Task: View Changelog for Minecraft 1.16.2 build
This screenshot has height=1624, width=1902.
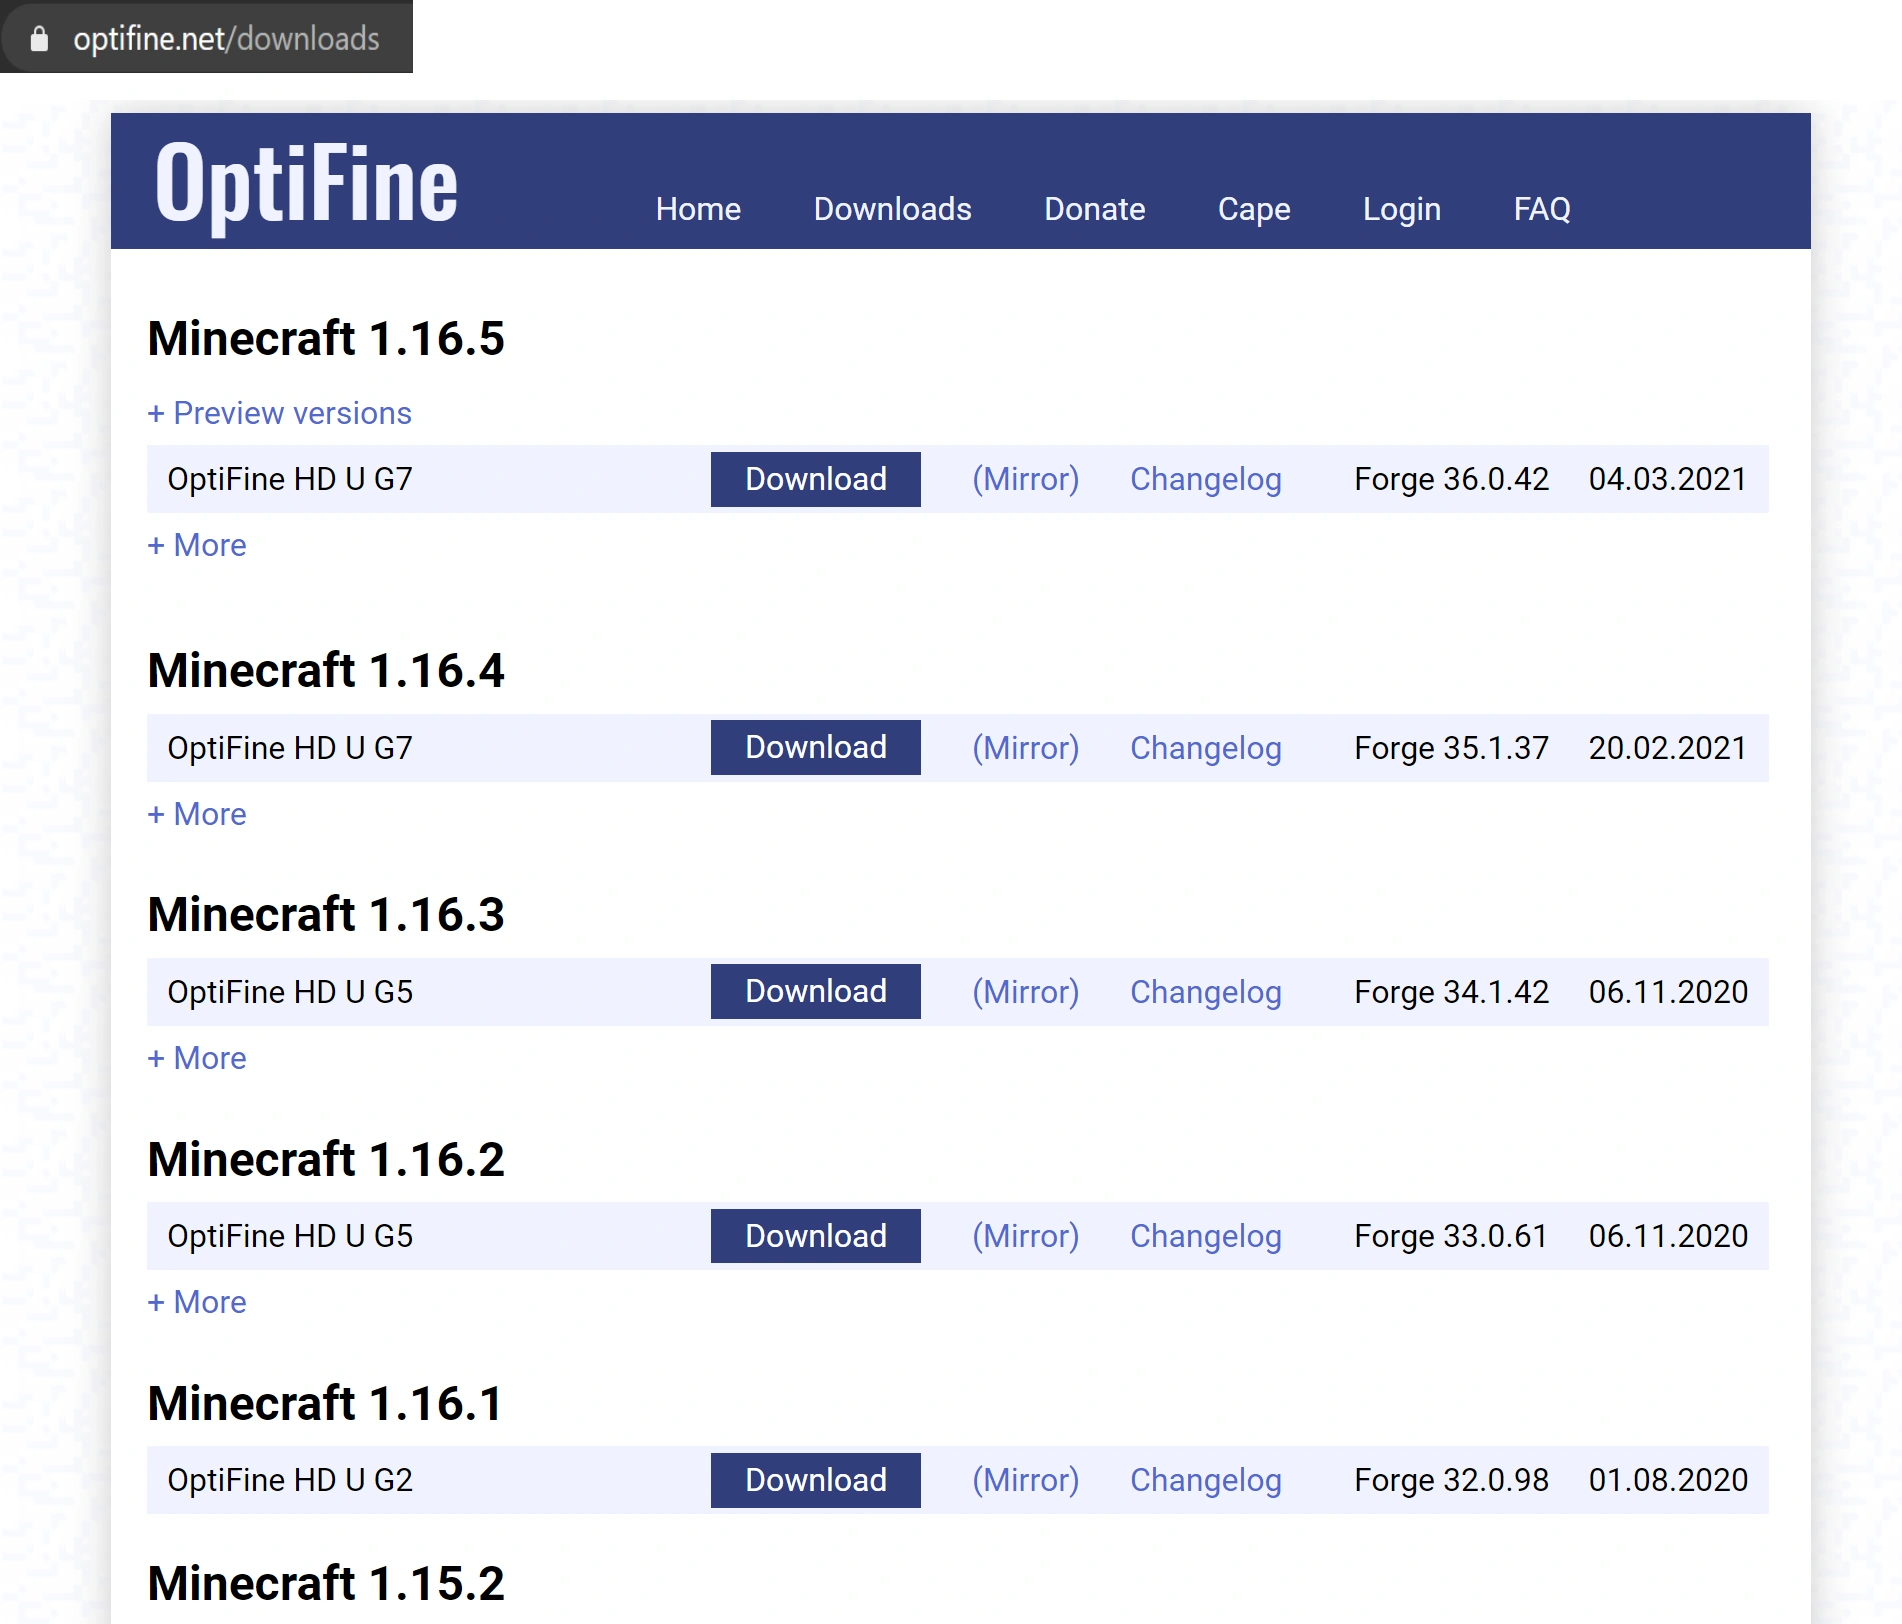Action: point(1205,1236)
